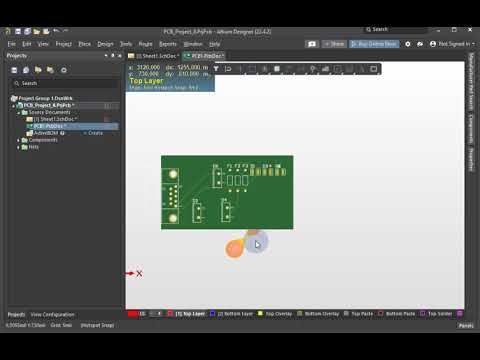Open the Reports menu
Screen dimensions: 480x360
pos(168,44)
